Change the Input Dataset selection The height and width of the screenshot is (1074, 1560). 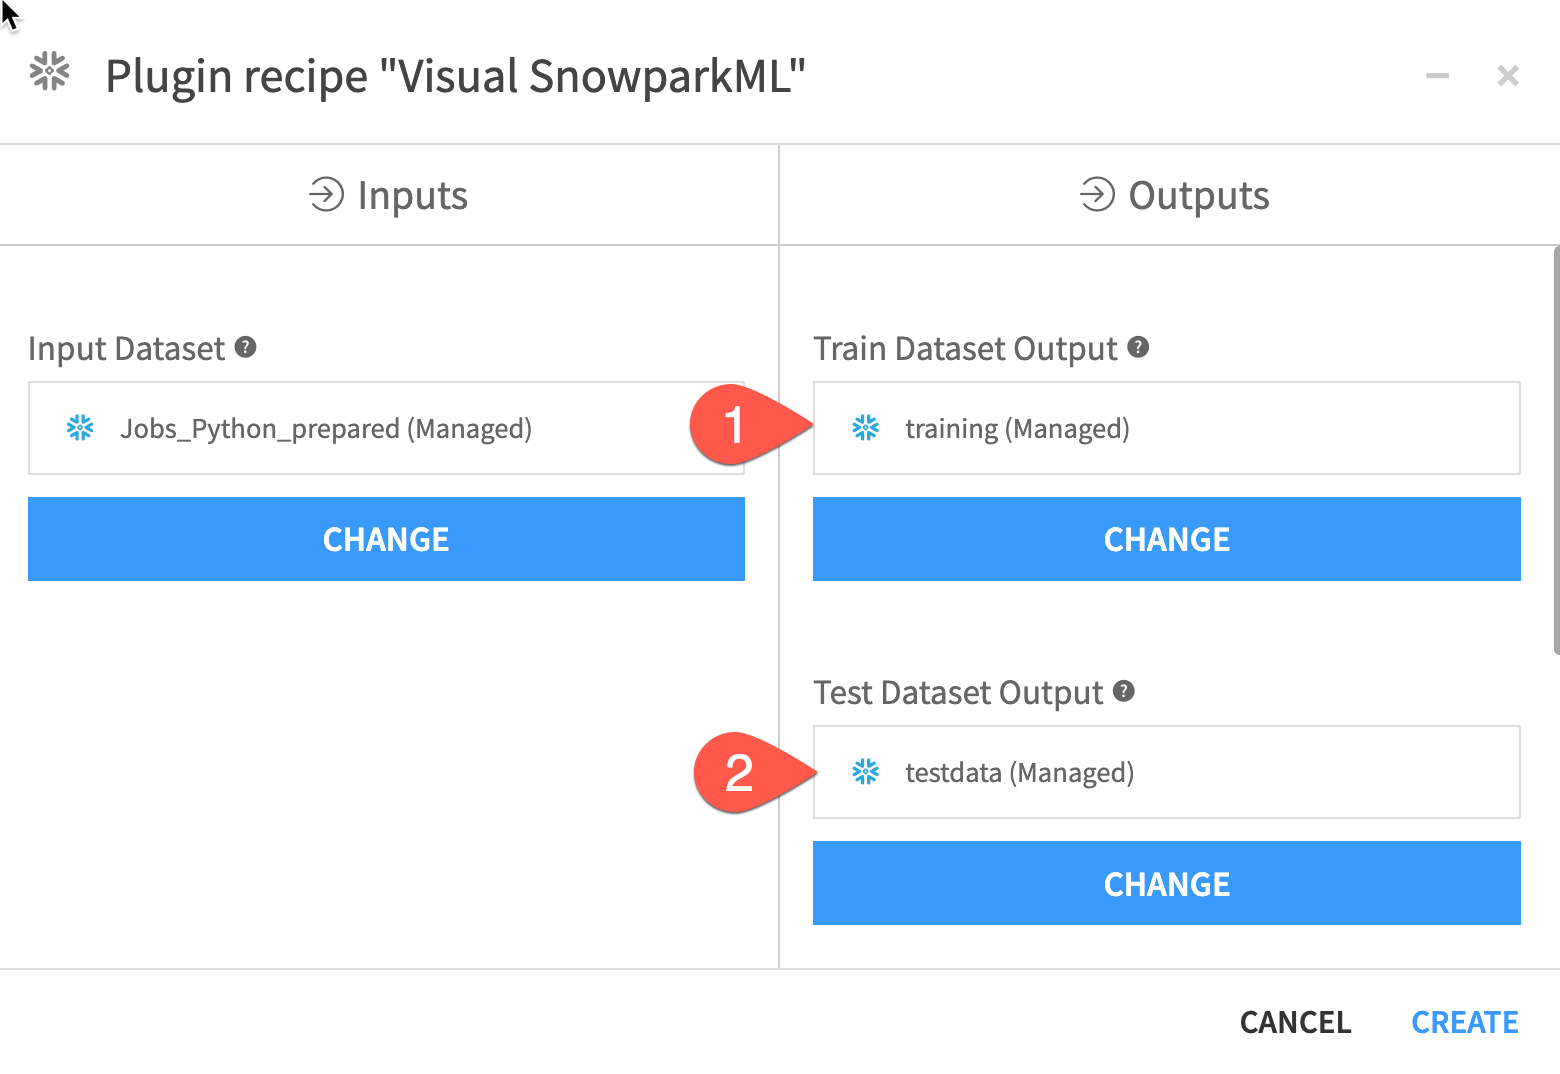point(386,539)
